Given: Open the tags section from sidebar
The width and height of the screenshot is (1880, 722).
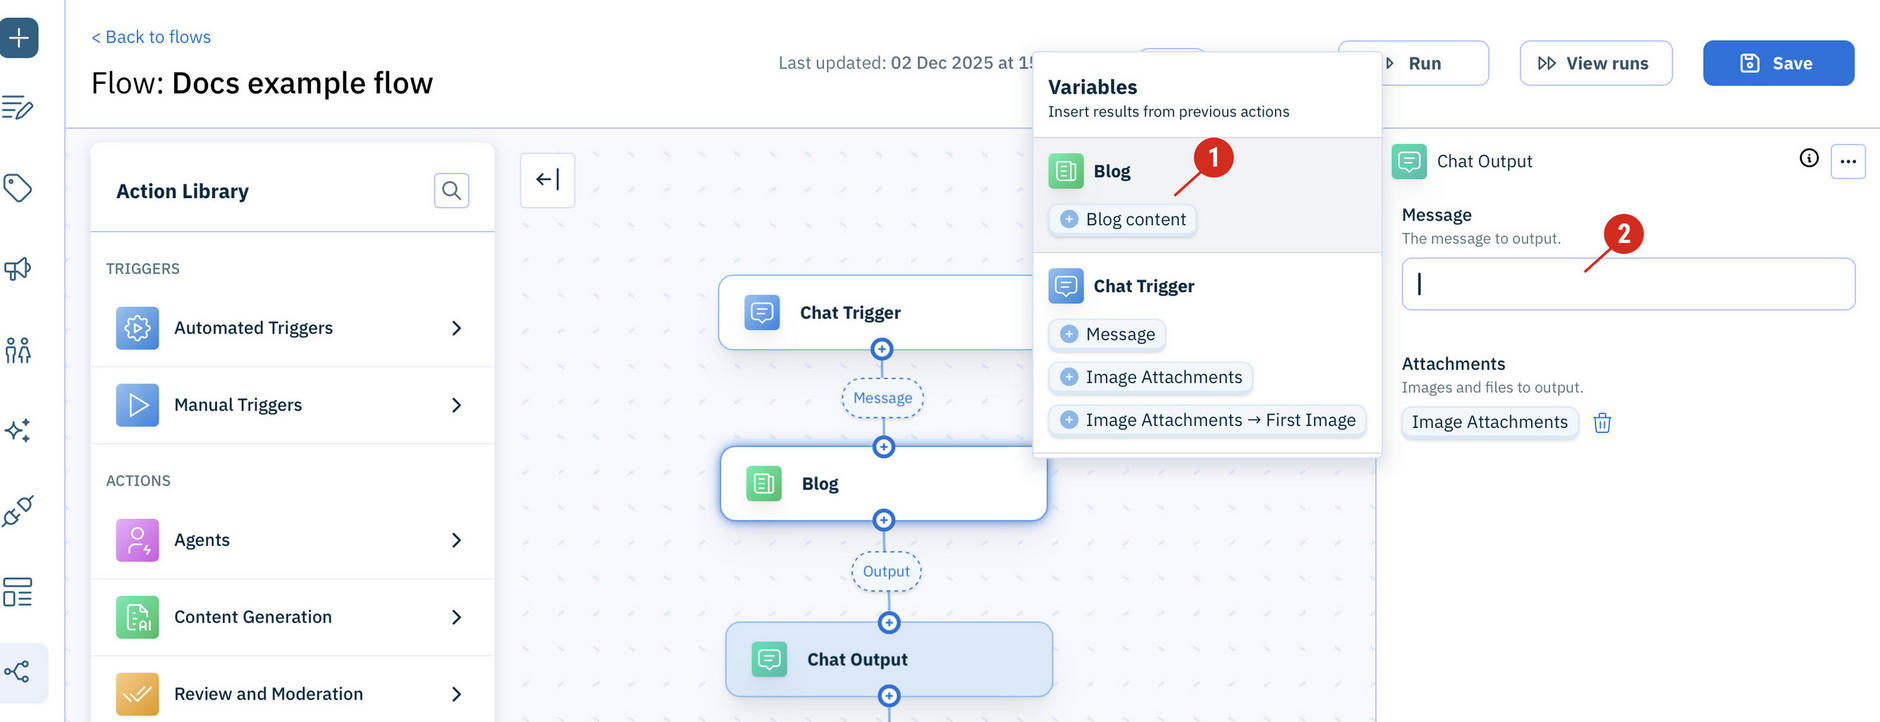Looking at the screenshot, I should (18, 188).
